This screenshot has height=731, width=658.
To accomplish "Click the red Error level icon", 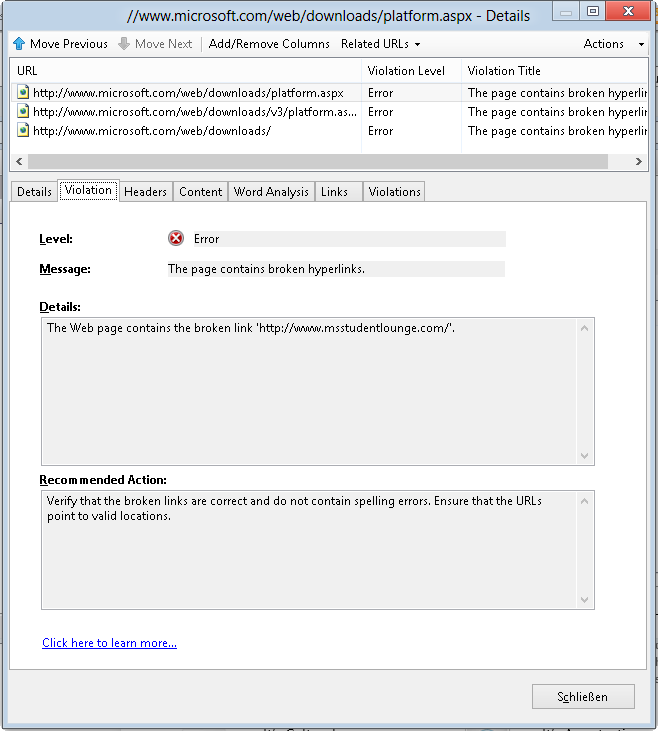I will pyautogui.click(x=176, y=239).
